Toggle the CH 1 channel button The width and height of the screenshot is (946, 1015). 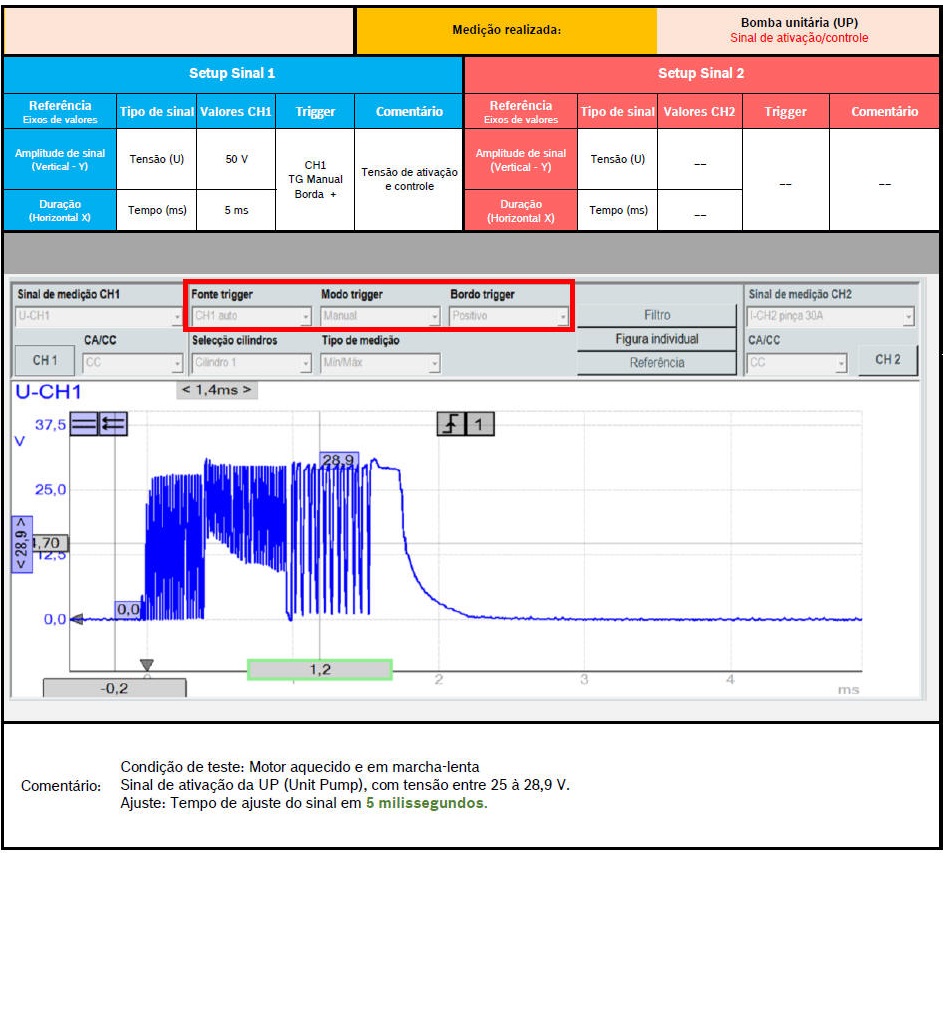(x=45, y=360)
